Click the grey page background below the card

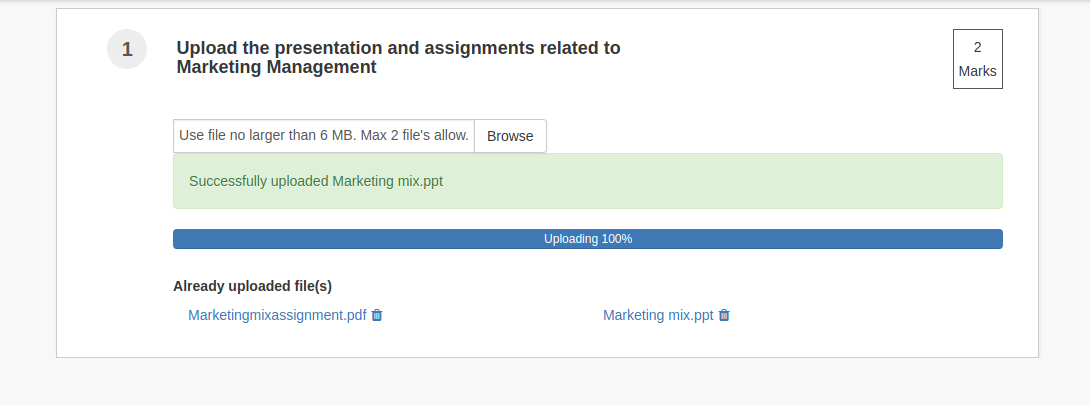click(x=545, y=384)
